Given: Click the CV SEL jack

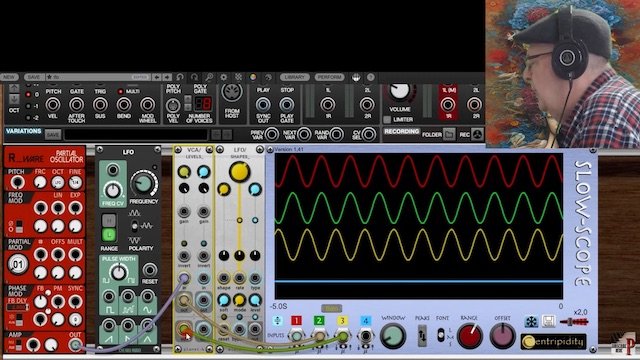Looking at the screenshot, I should [x=369, y=134].
